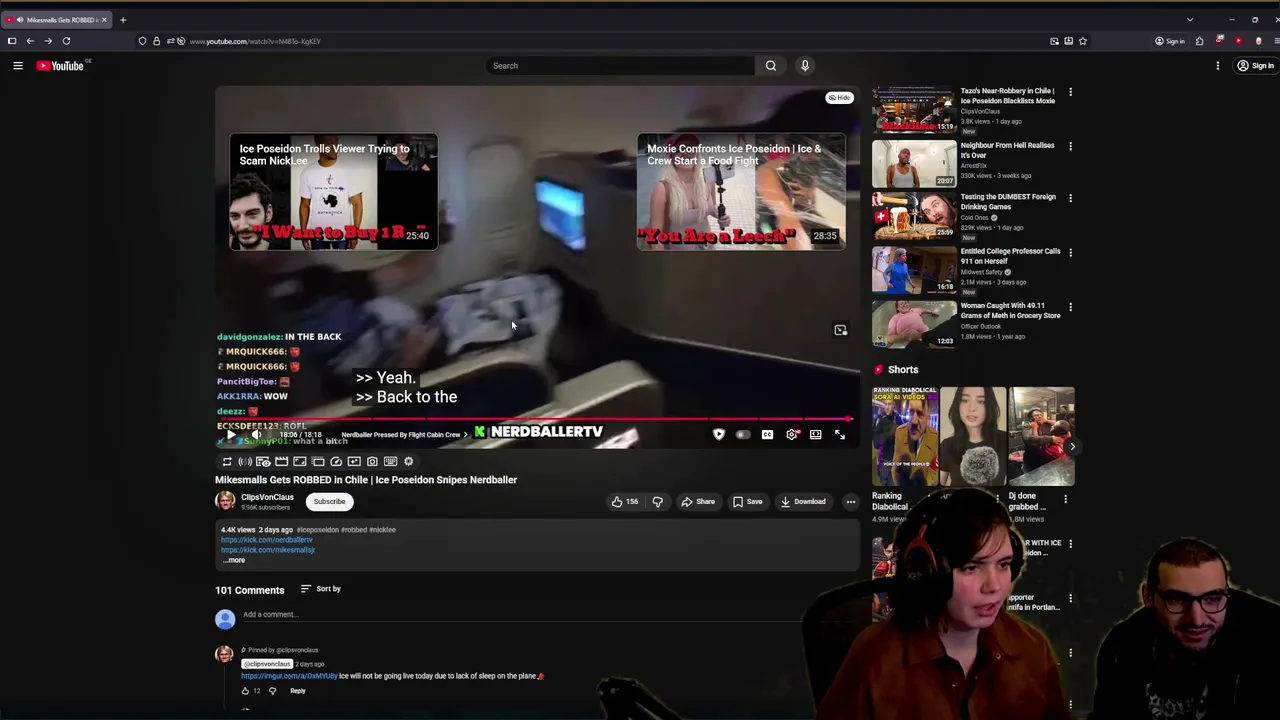Open the imgur link in pinned comment

[289, 676]
